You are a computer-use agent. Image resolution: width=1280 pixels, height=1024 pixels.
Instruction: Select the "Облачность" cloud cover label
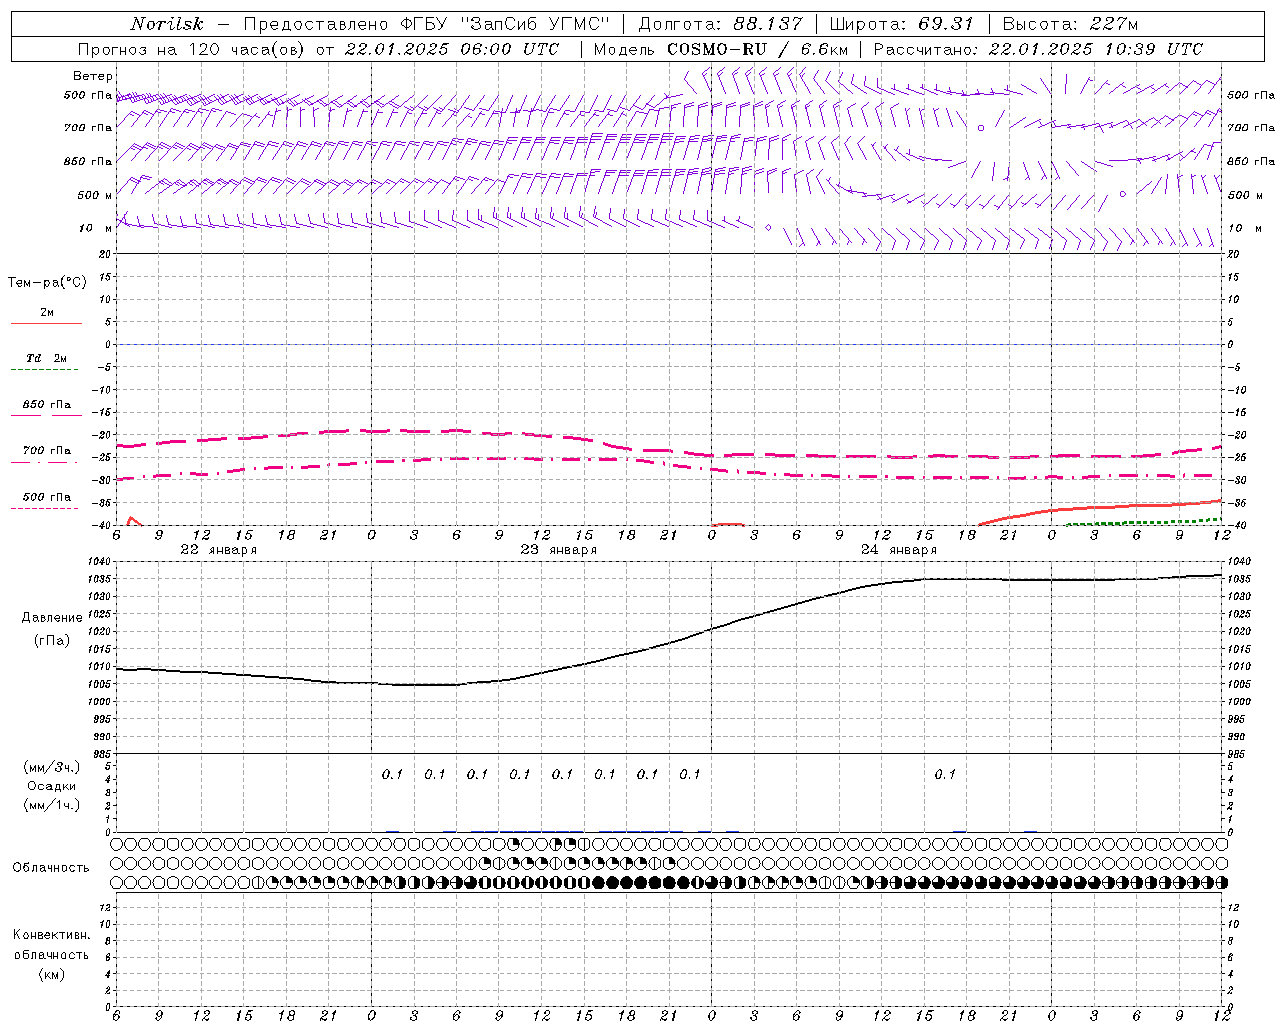(x=51, y=868)
